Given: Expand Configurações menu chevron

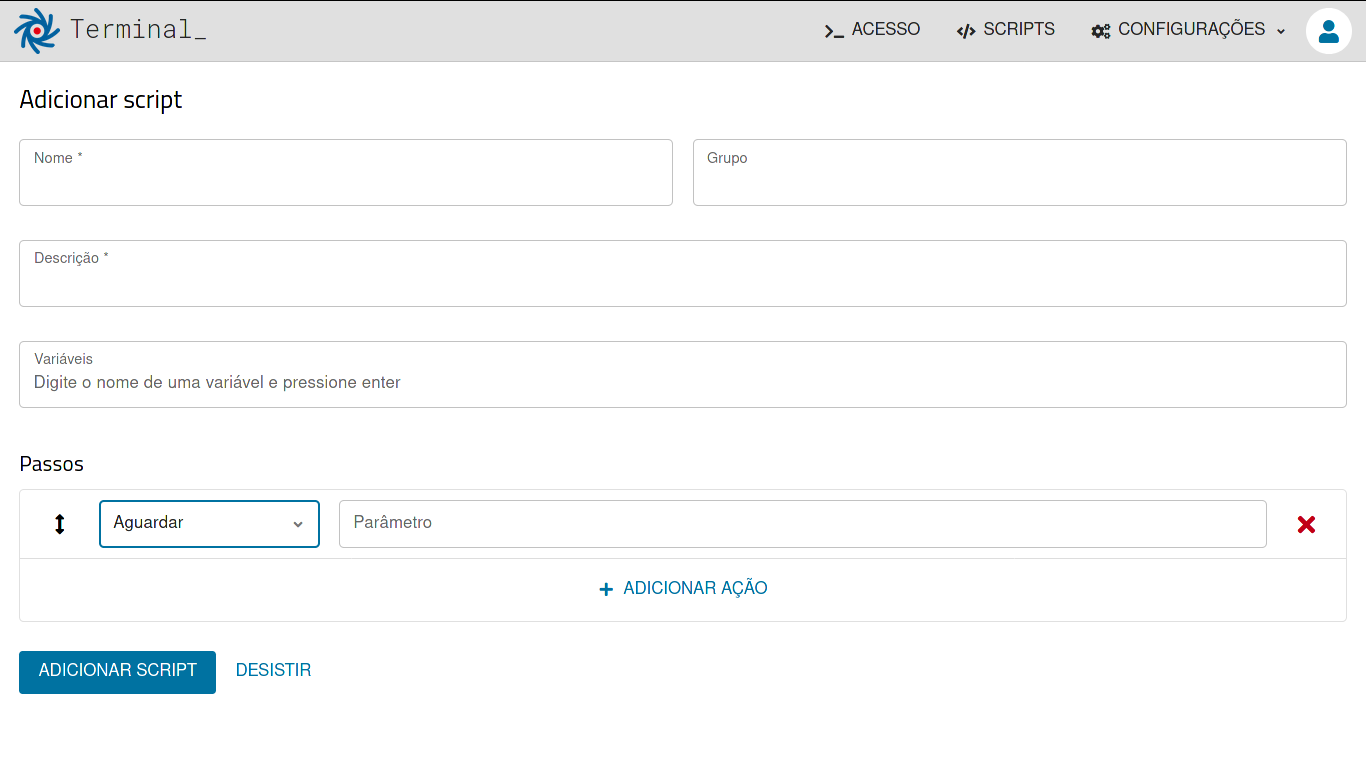Looking at the screenshot, I should coord(1281,31).
